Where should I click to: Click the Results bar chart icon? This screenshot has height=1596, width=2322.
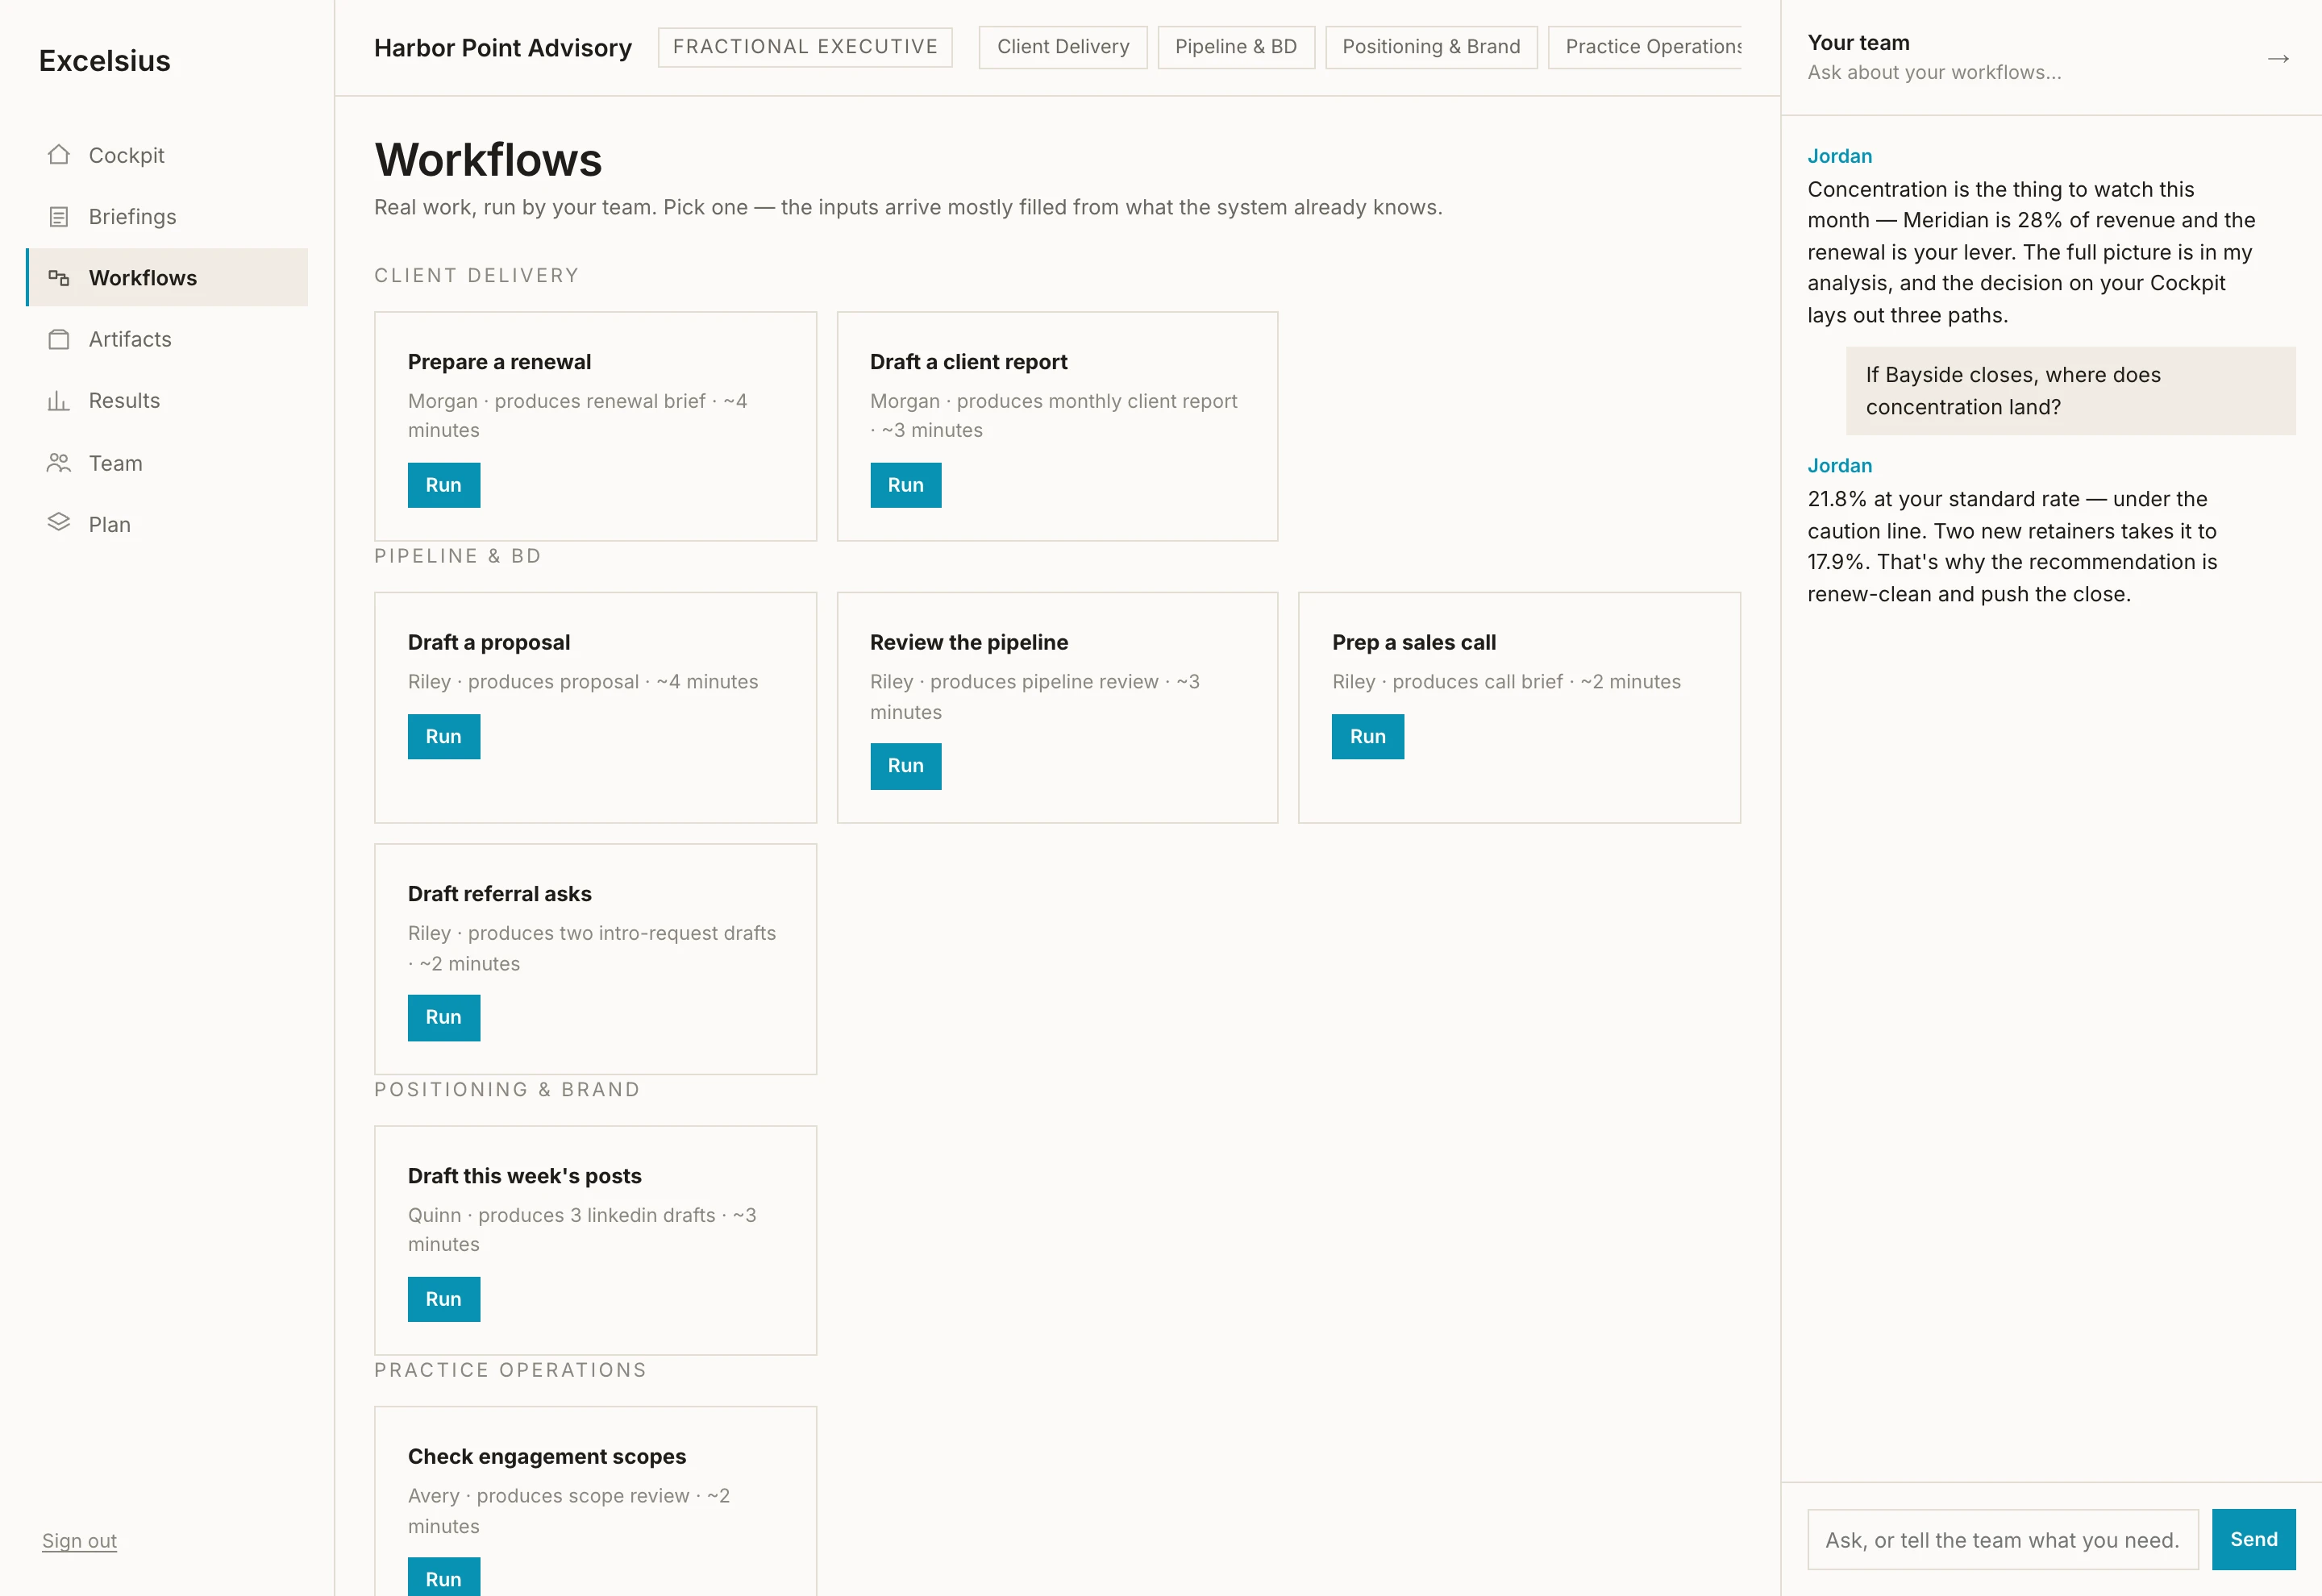(x=59, y=401)
